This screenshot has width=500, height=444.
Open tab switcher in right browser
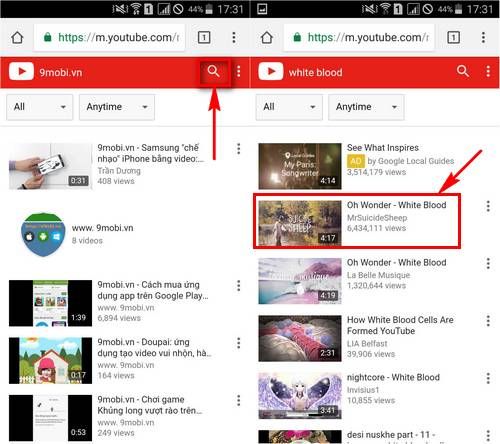click(x=453, y=37)
